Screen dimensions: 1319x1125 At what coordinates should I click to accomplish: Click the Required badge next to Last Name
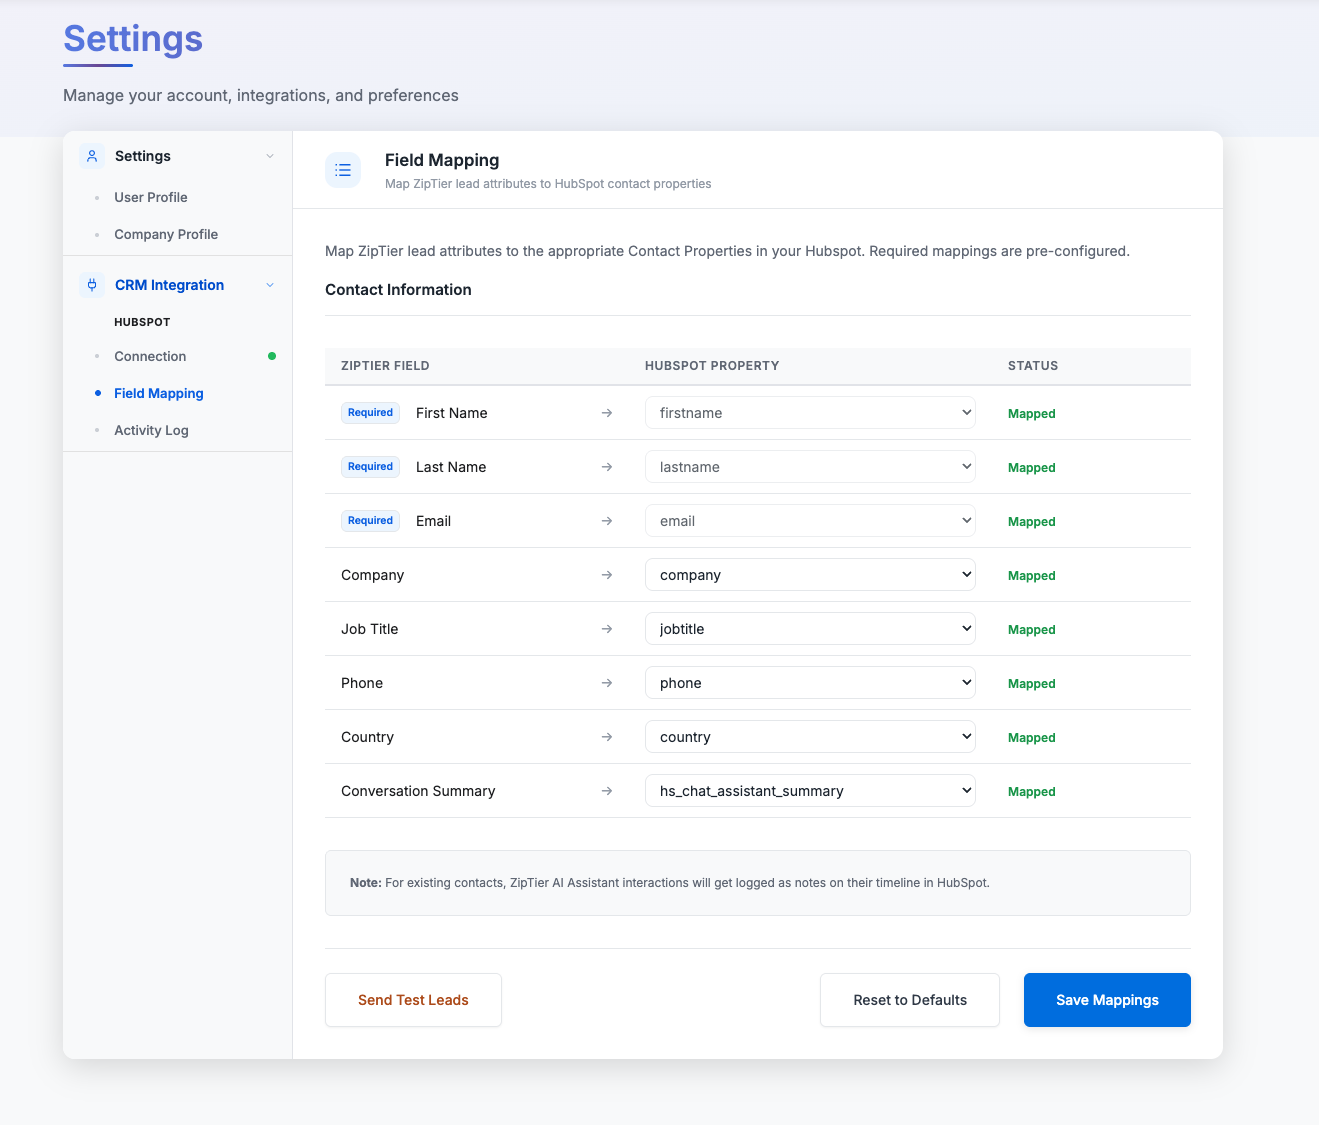coord(370,467)
